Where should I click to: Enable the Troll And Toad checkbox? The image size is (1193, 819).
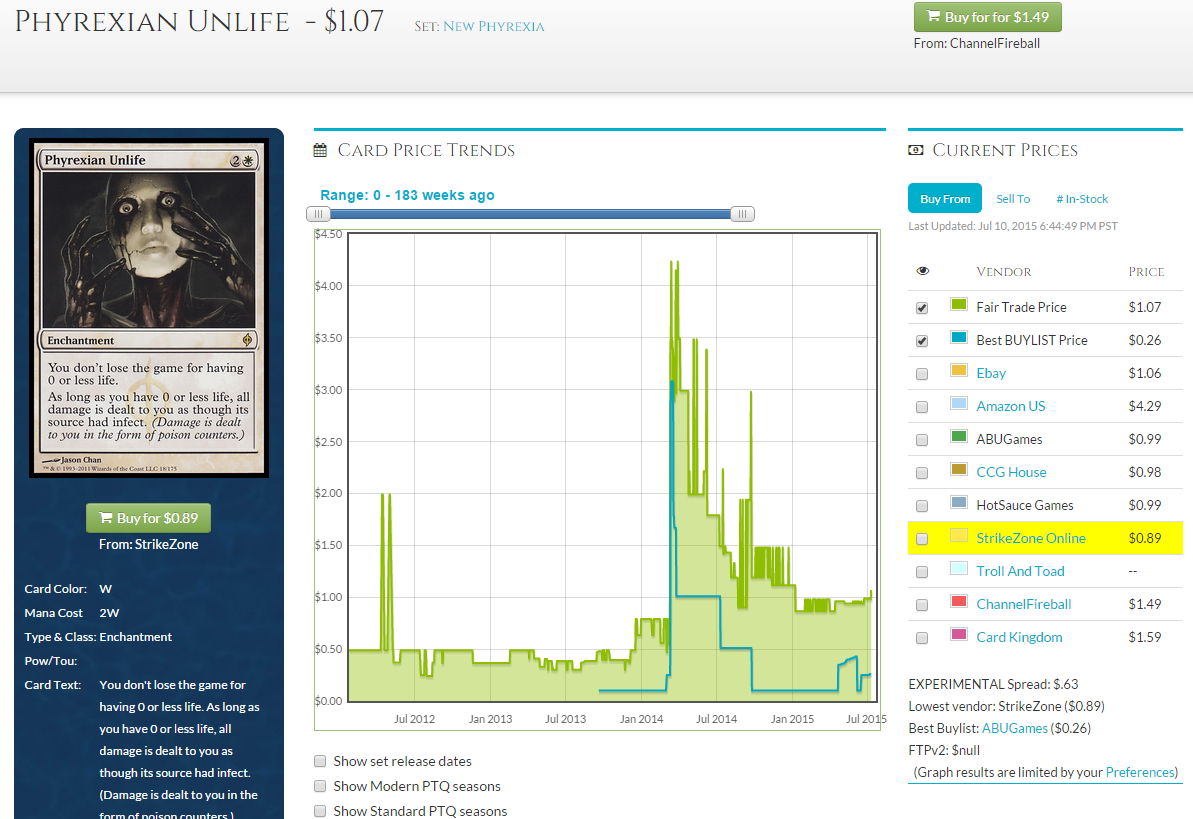tap(922, 572)
